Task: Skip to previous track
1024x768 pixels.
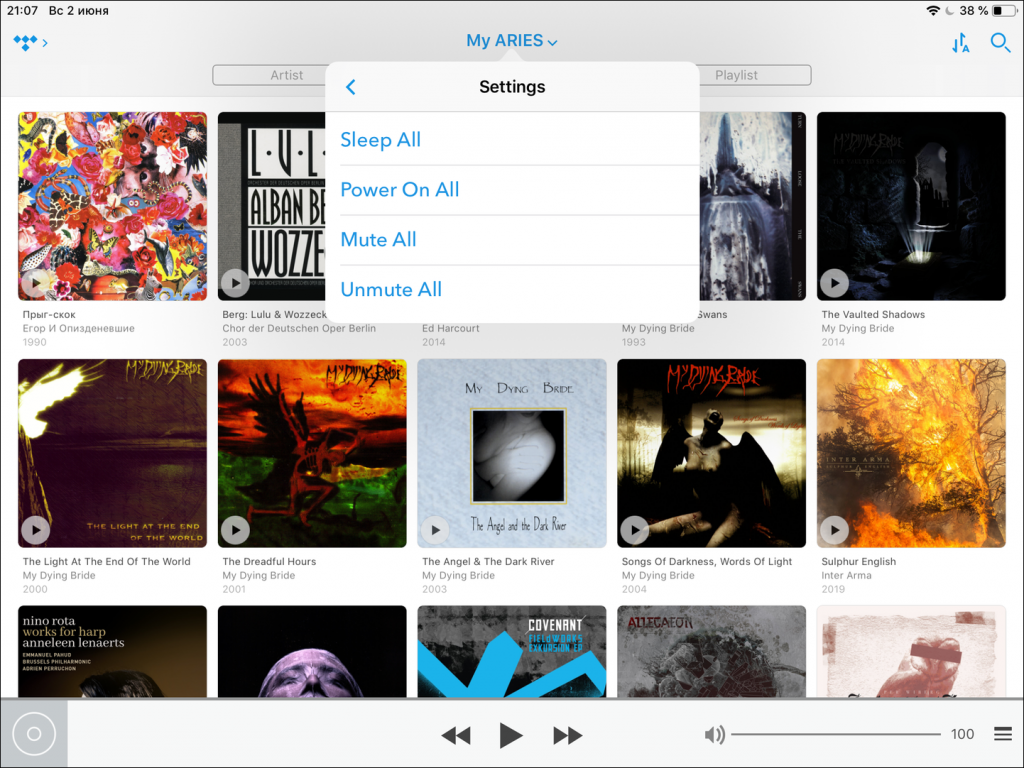Action: (456, 735)
